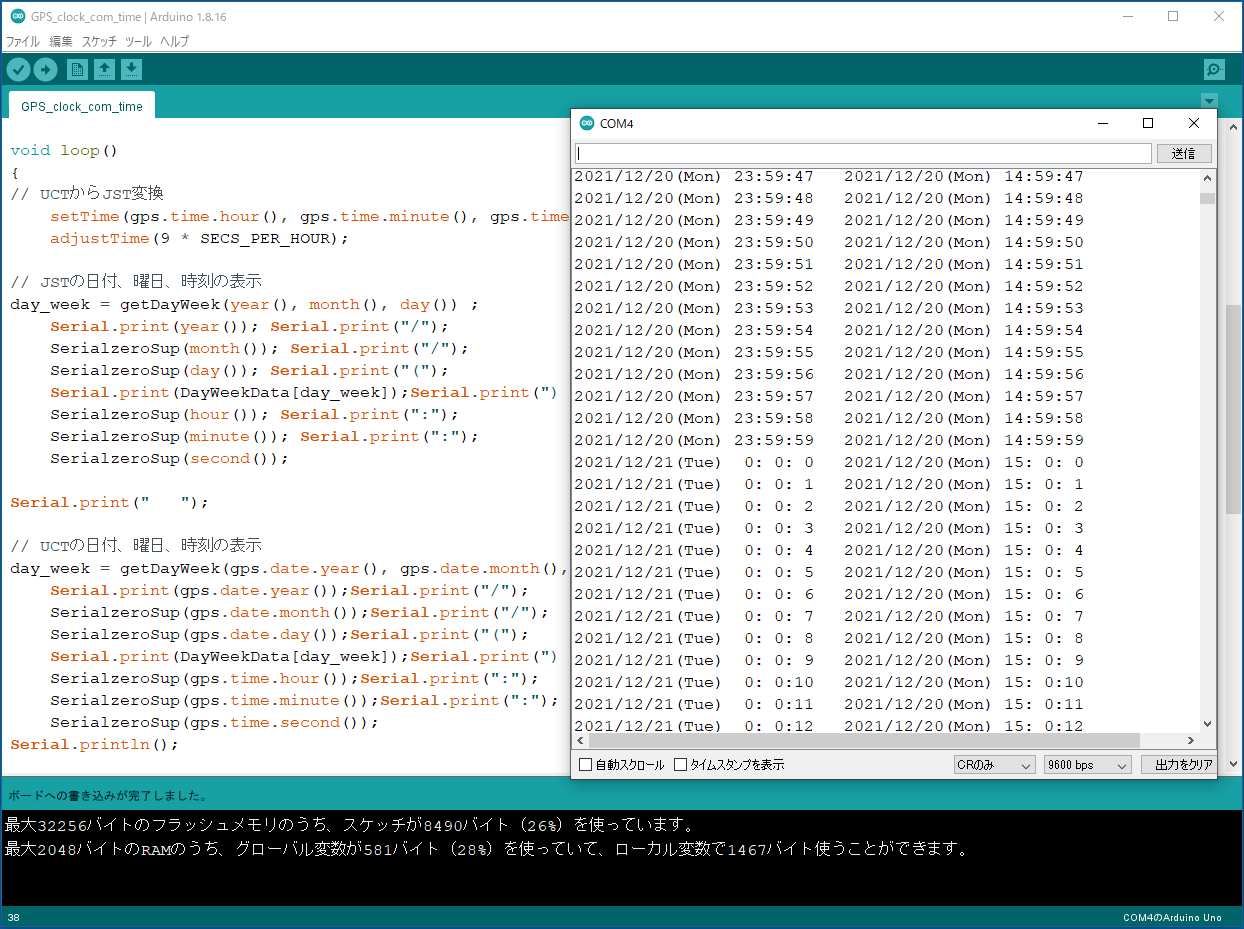The width and height of the screenshot is (1244, 929).
Task: Open the 9600 bps baud rate dropdown
Action: (x=1087, y=763)
